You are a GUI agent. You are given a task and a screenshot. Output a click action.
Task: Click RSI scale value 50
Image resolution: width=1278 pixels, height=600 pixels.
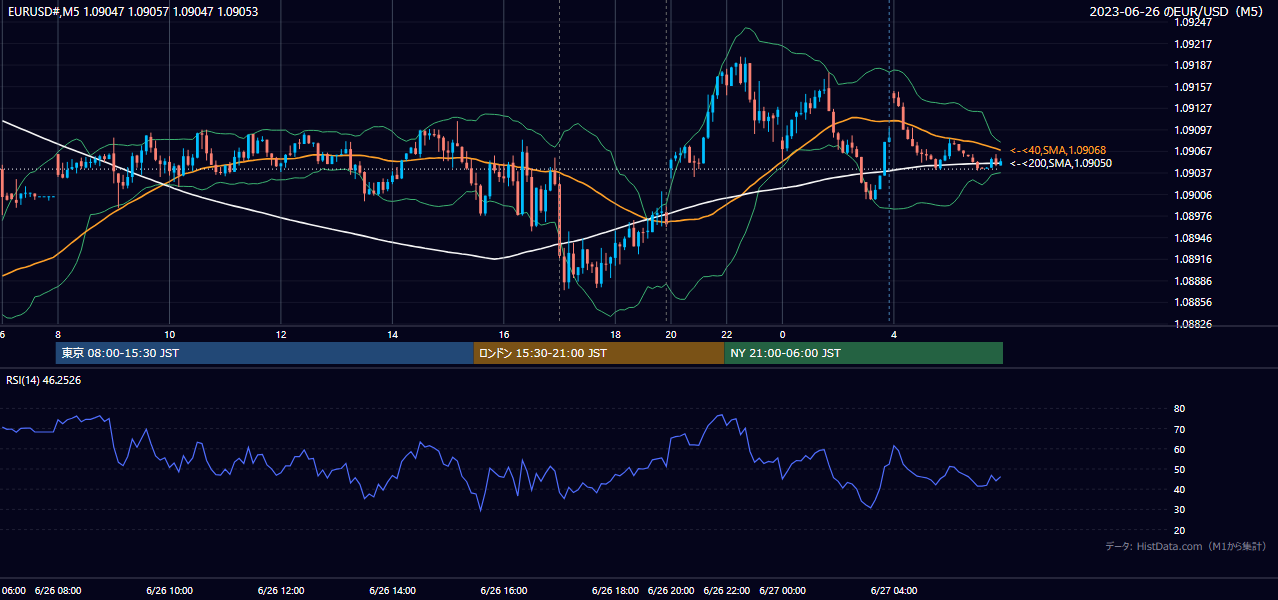(1179, 469)
